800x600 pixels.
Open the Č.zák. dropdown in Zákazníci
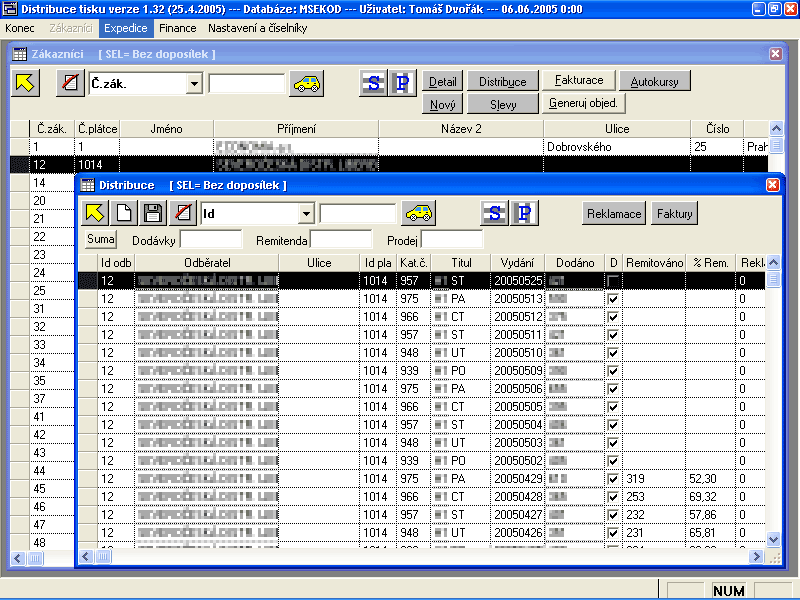(194, 83)
